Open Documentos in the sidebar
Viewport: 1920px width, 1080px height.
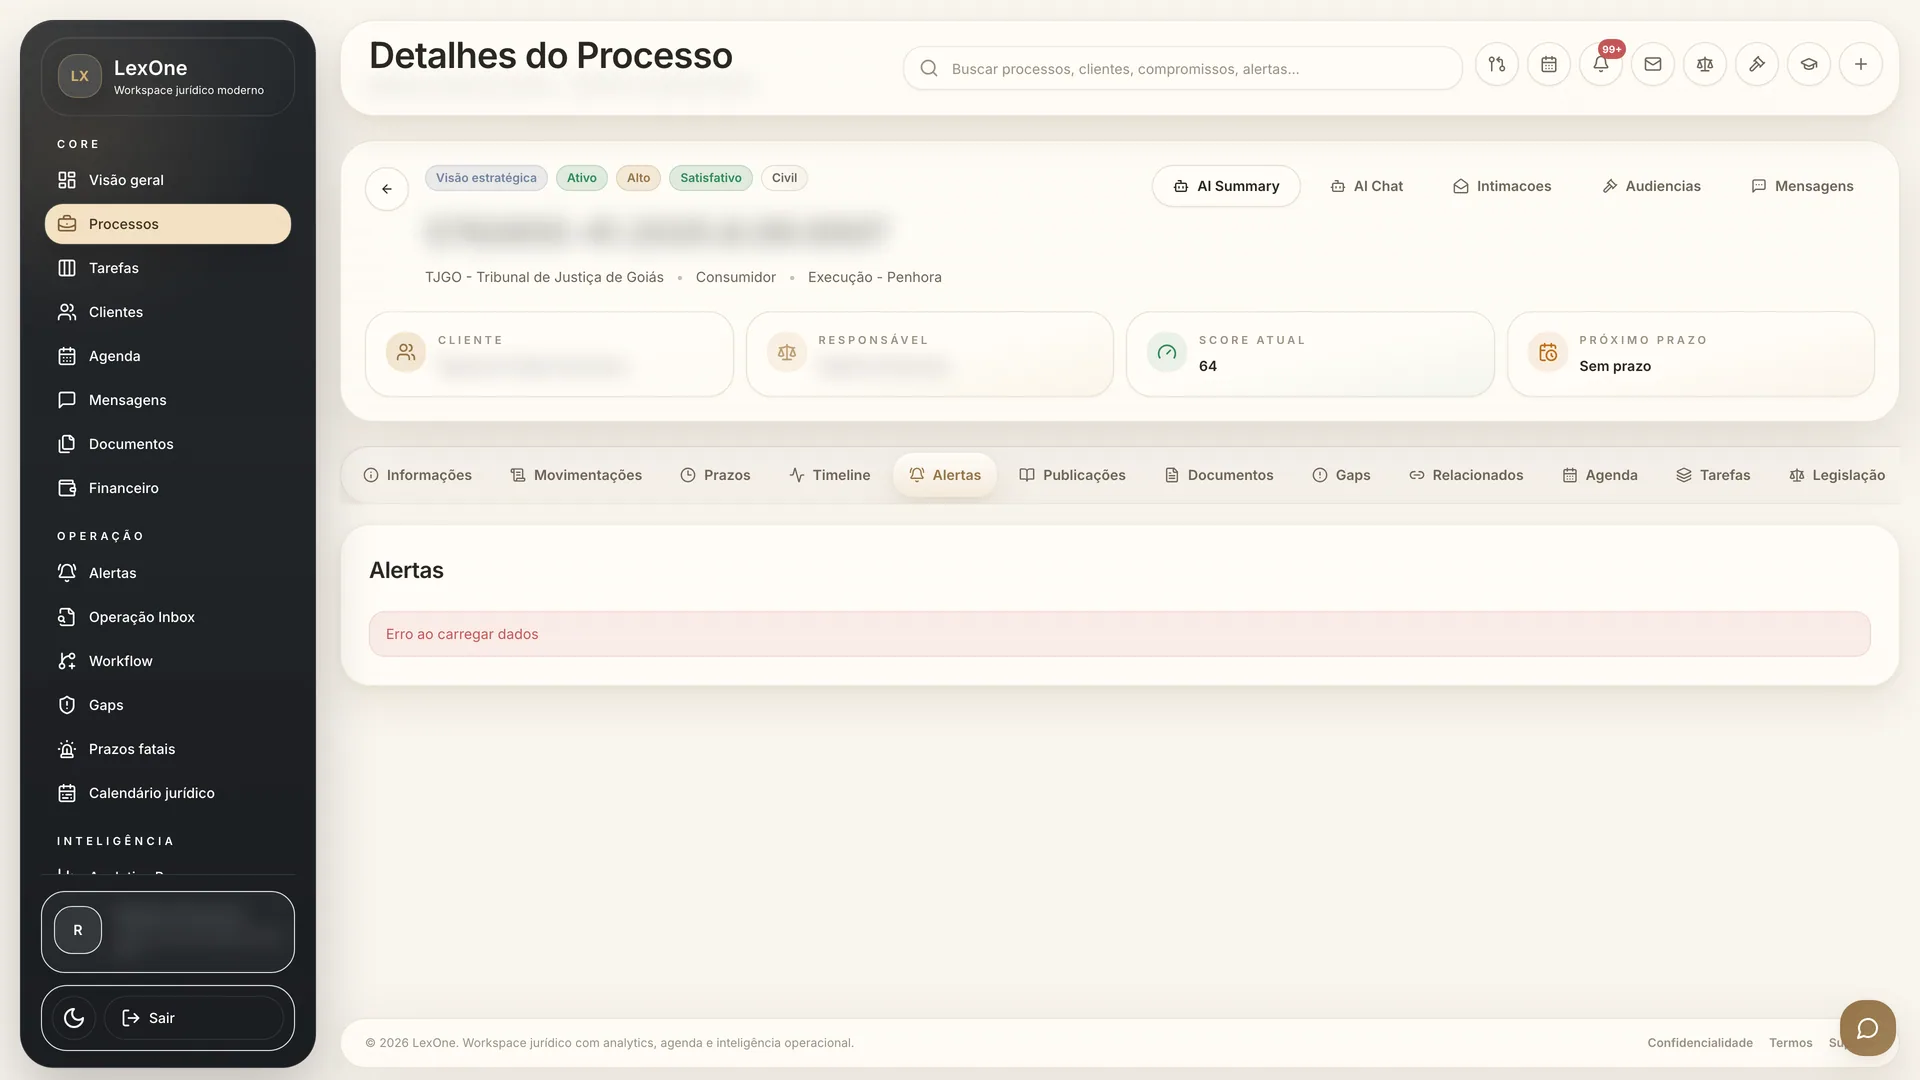(168, 444)
